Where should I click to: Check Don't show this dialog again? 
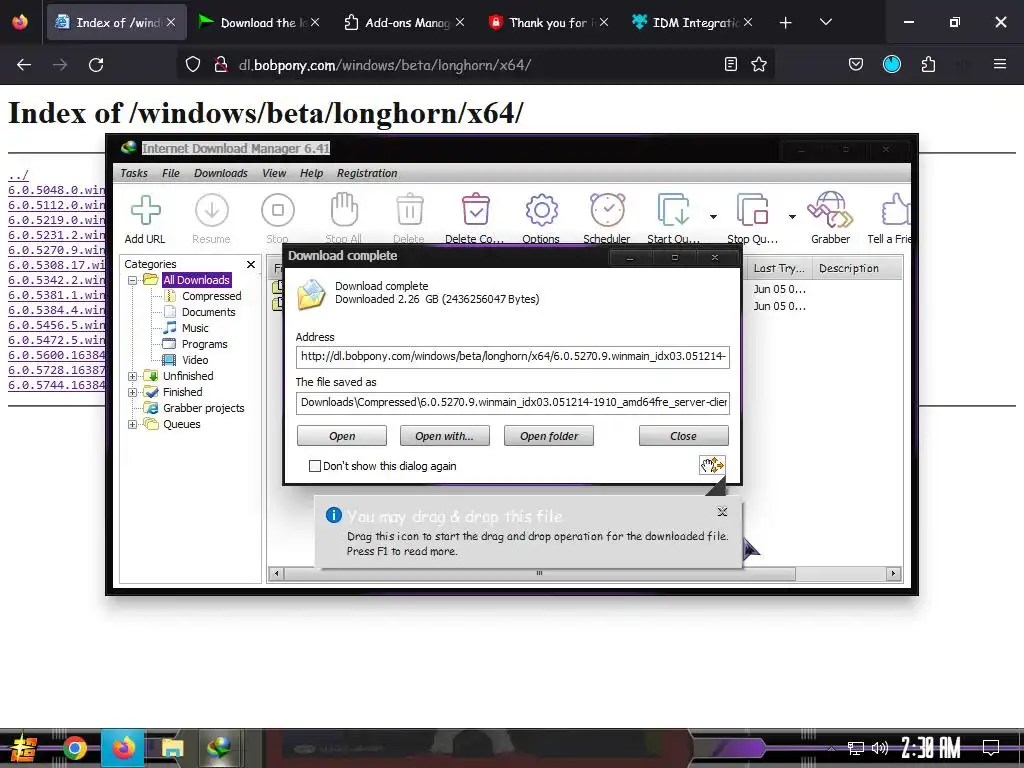tap(315, 466)
